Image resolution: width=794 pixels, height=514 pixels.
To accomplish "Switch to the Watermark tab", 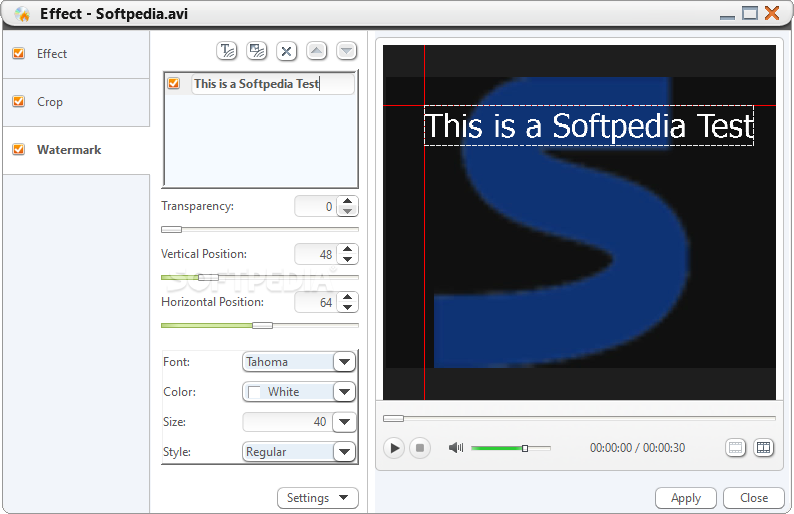I will [76, 150].
